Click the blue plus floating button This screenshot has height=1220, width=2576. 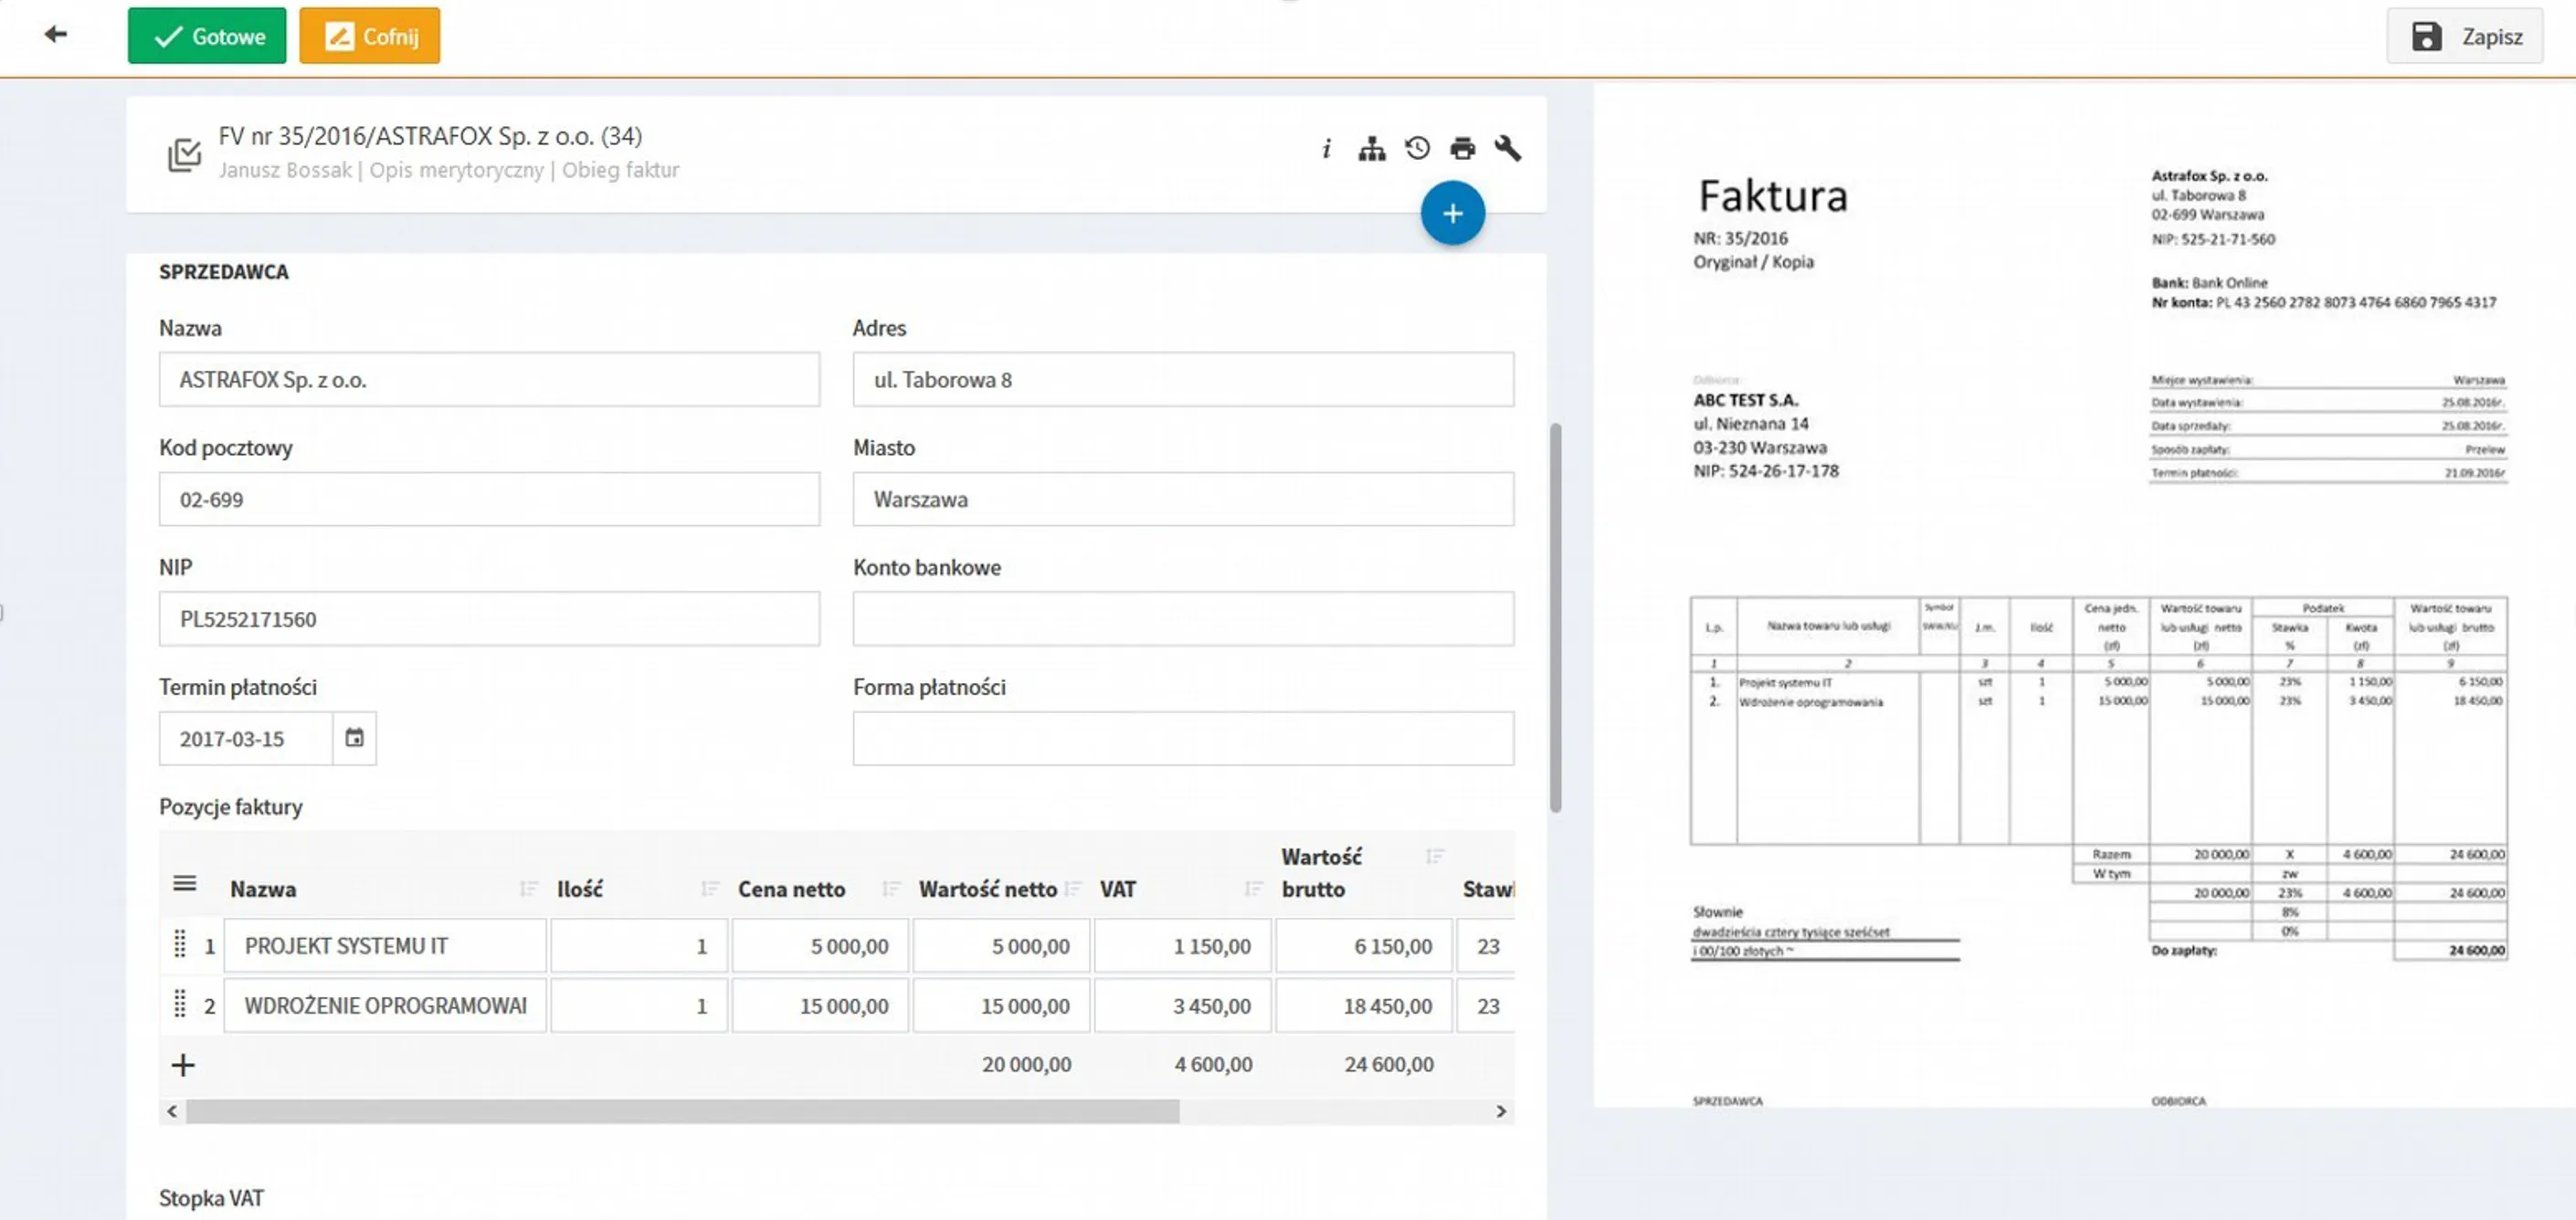tap(1452, 213)
